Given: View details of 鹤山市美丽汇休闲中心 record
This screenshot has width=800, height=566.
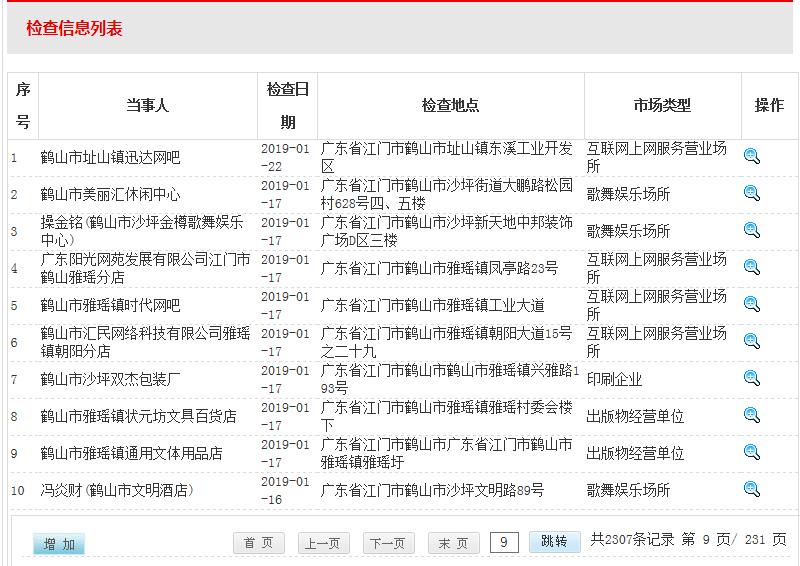Looking at the screenshot, I should pos(752,193).
